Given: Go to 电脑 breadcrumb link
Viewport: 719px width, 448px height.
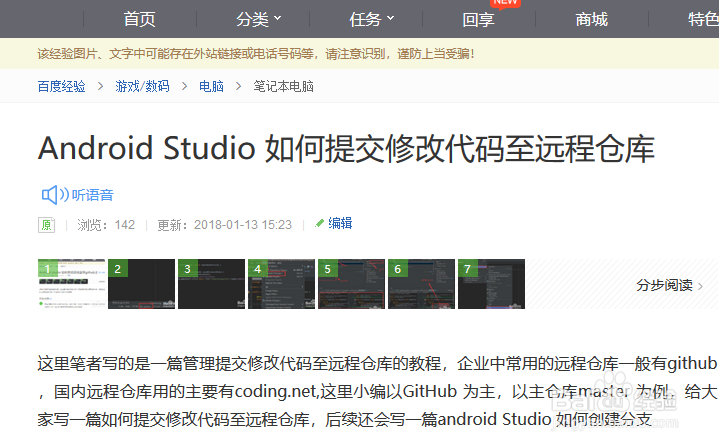Looking at the screenshot, I should tap(211, 86).
